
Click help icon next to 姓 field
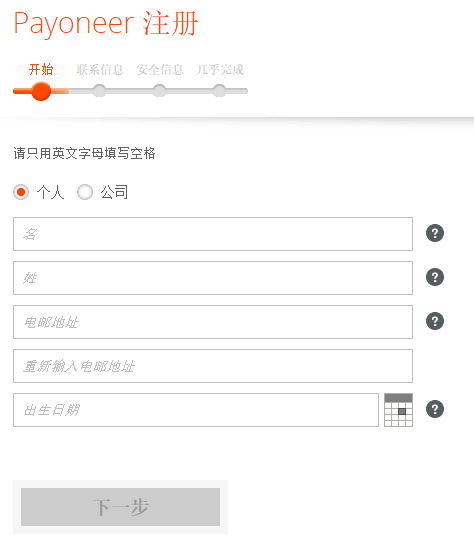pyautogui.click(x=435, y=277)
